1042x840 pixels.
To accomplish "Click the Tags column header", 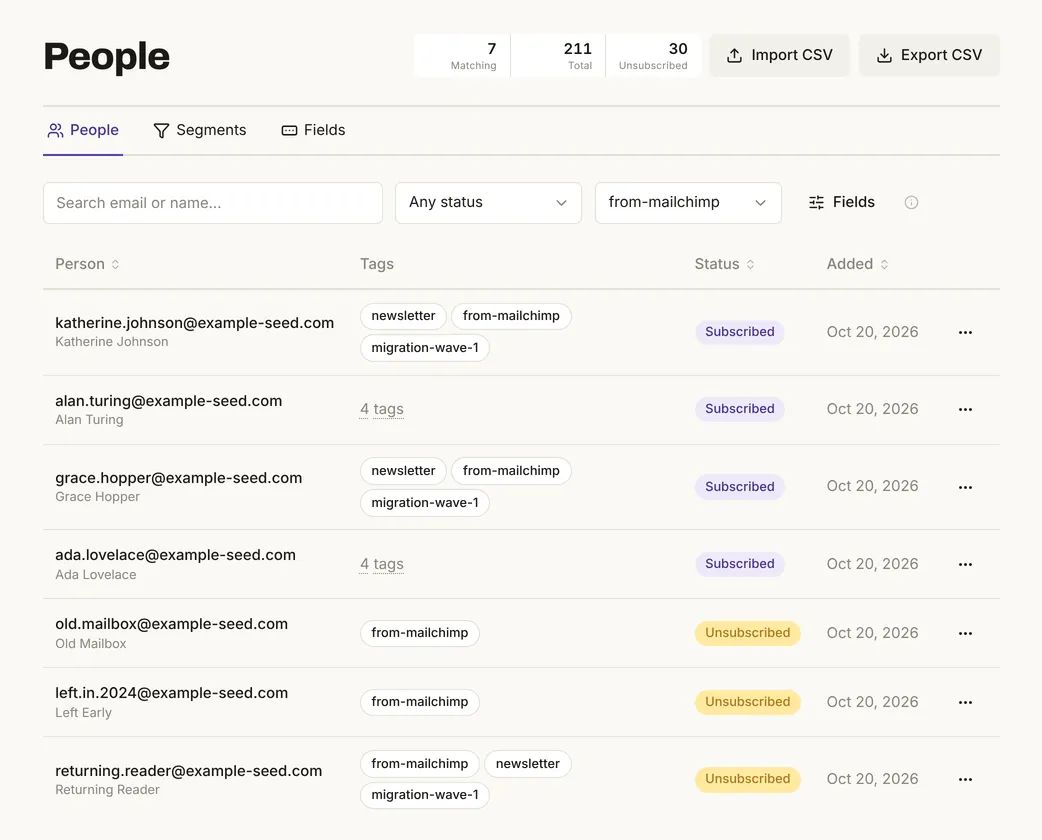I will tap(377, 264).
